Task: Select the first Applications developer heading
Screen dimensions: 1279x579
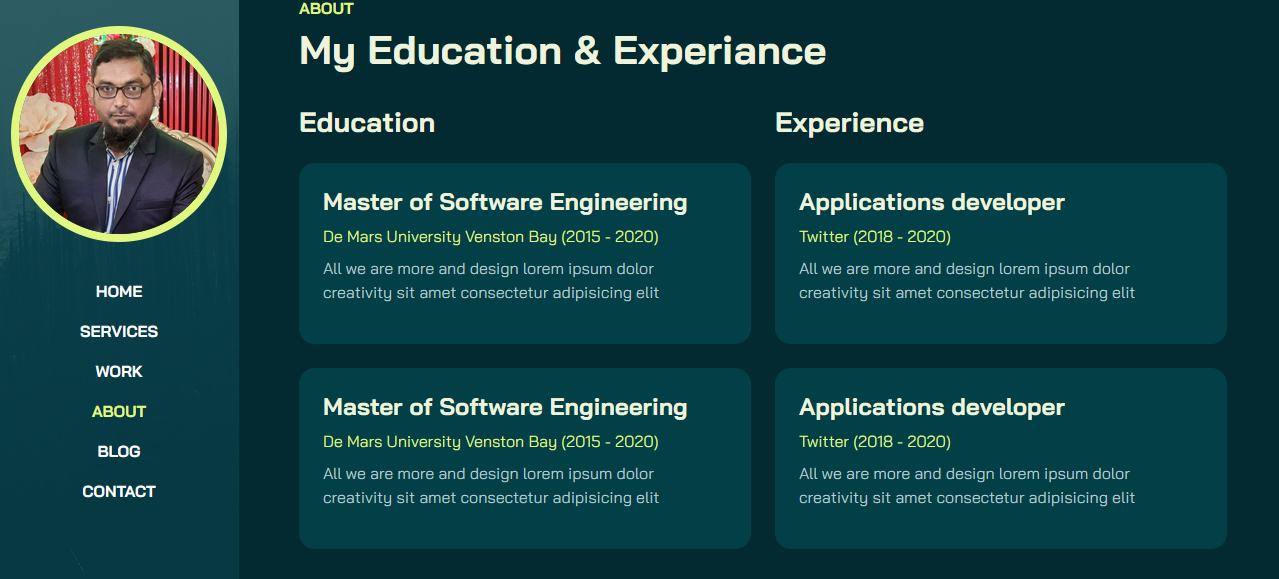Action: tap(931, 202)
